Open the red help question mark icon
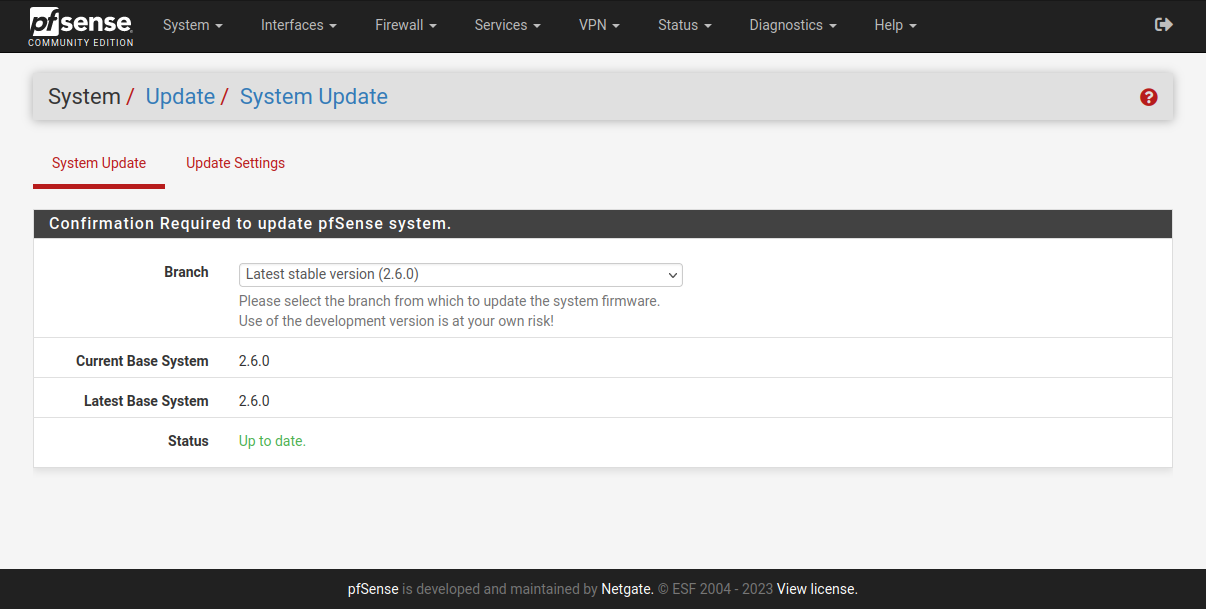This screenshot has width=1206, height=609. [x=1148, y=97]
